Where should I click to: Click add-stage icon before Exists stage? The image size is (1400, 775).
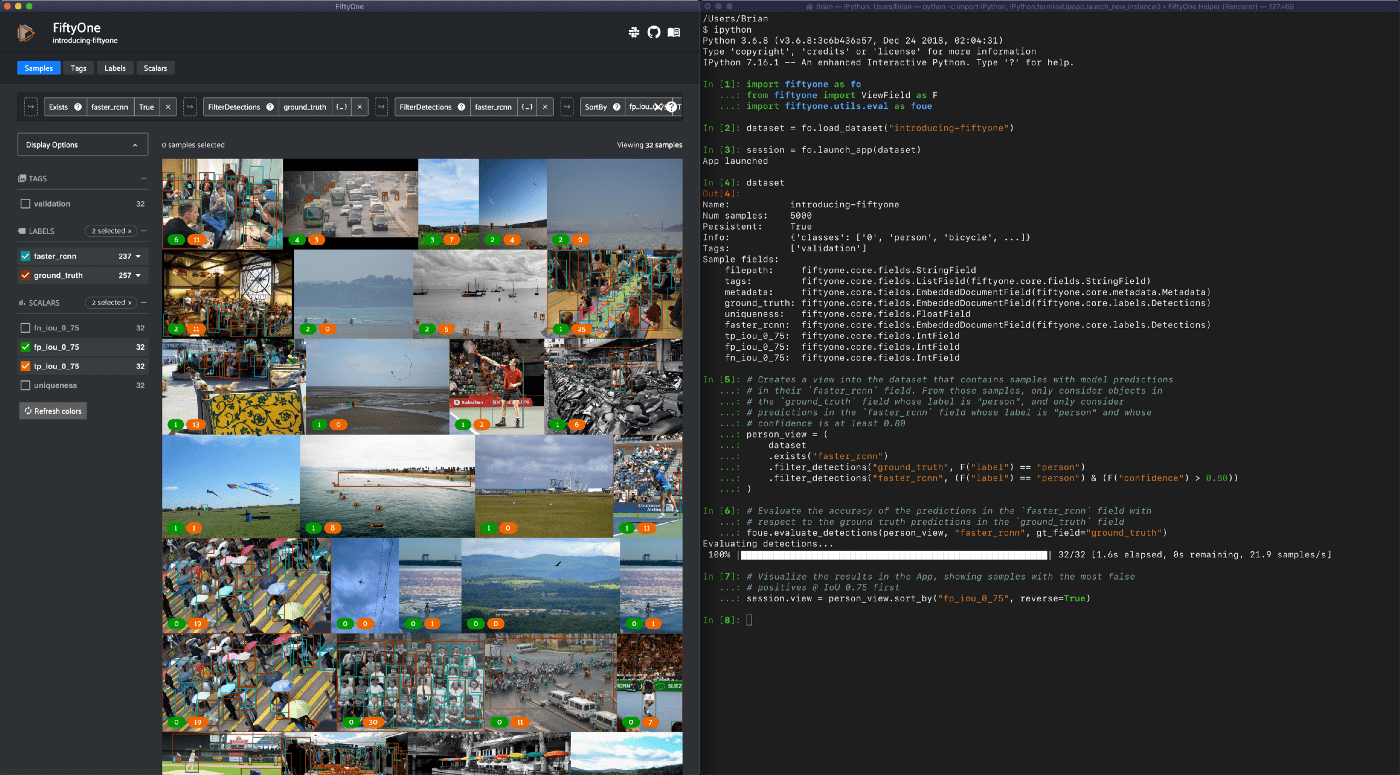point(30,107)
